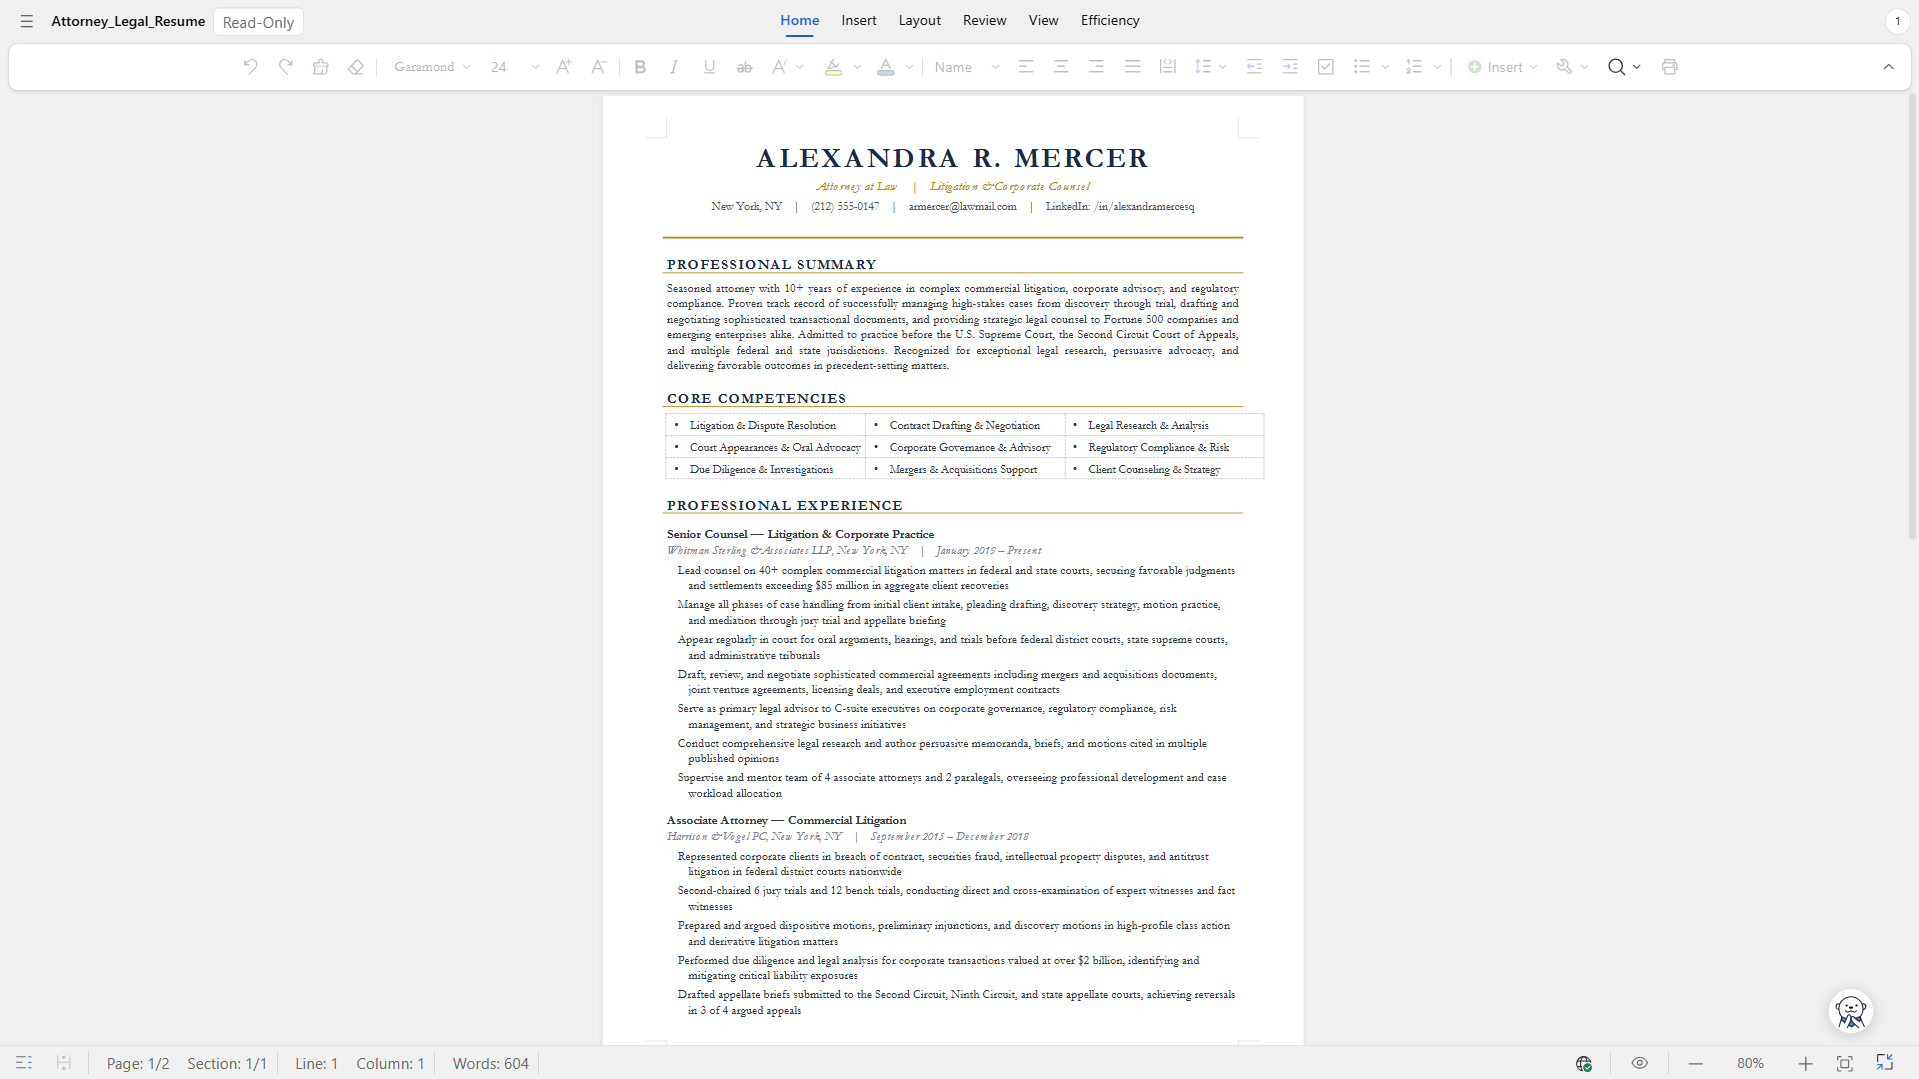Open the Garamond font family dropdown

coord(432,67)
